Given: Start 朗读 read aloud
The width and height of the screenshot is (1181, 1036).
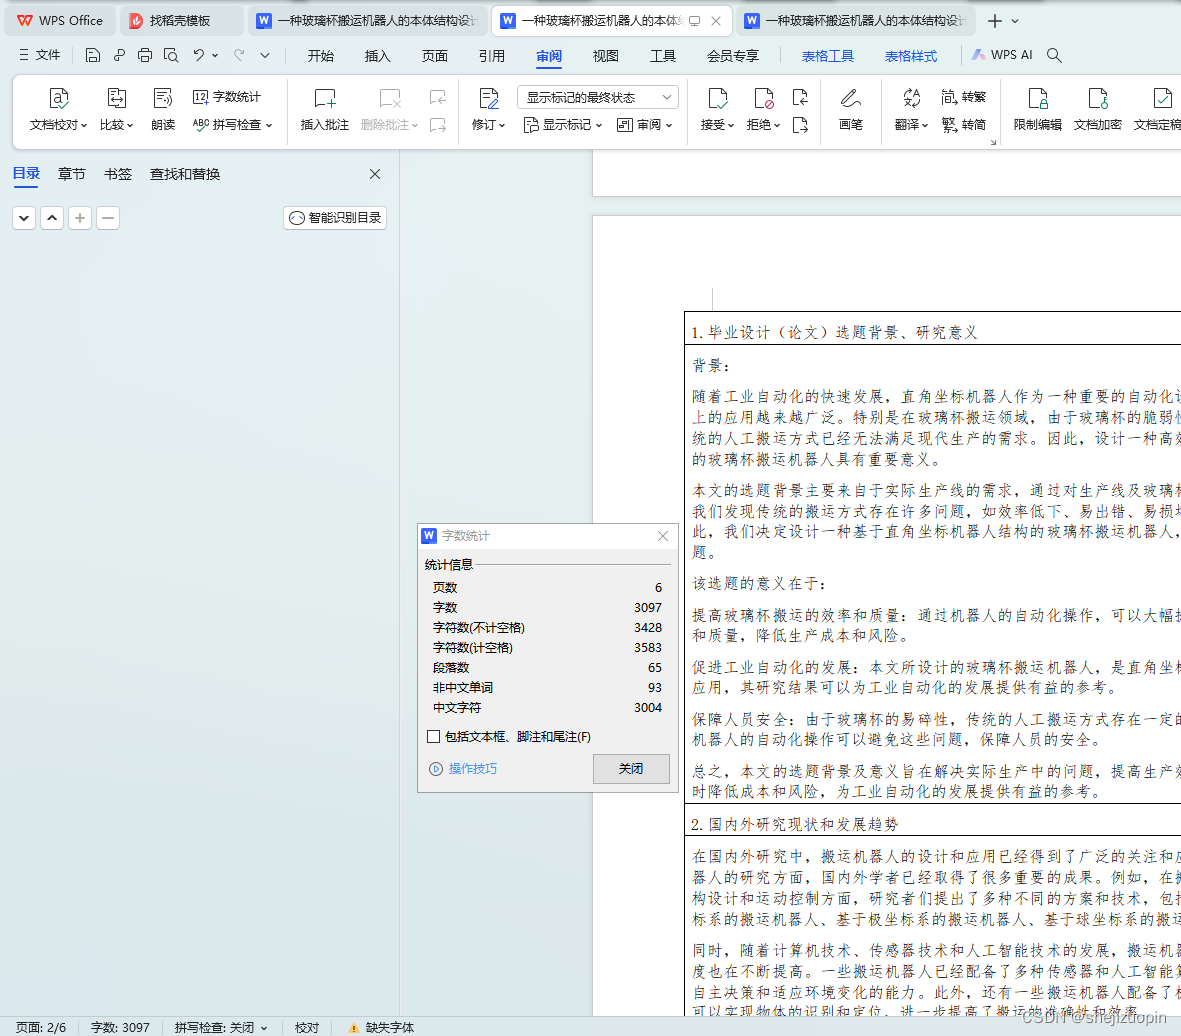Looking at the screenshot, I should (x=163, y=109).
